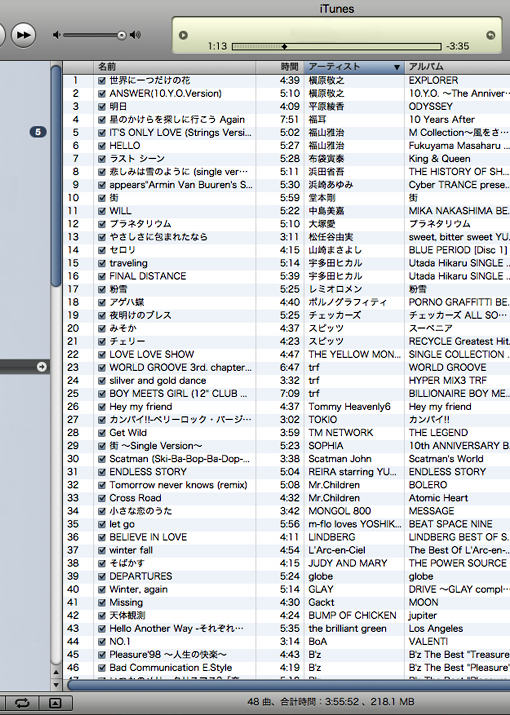This screenshot has width=510, height=715.
Task: Sort by the 名前 column header
Action: (x=175, y=67)
